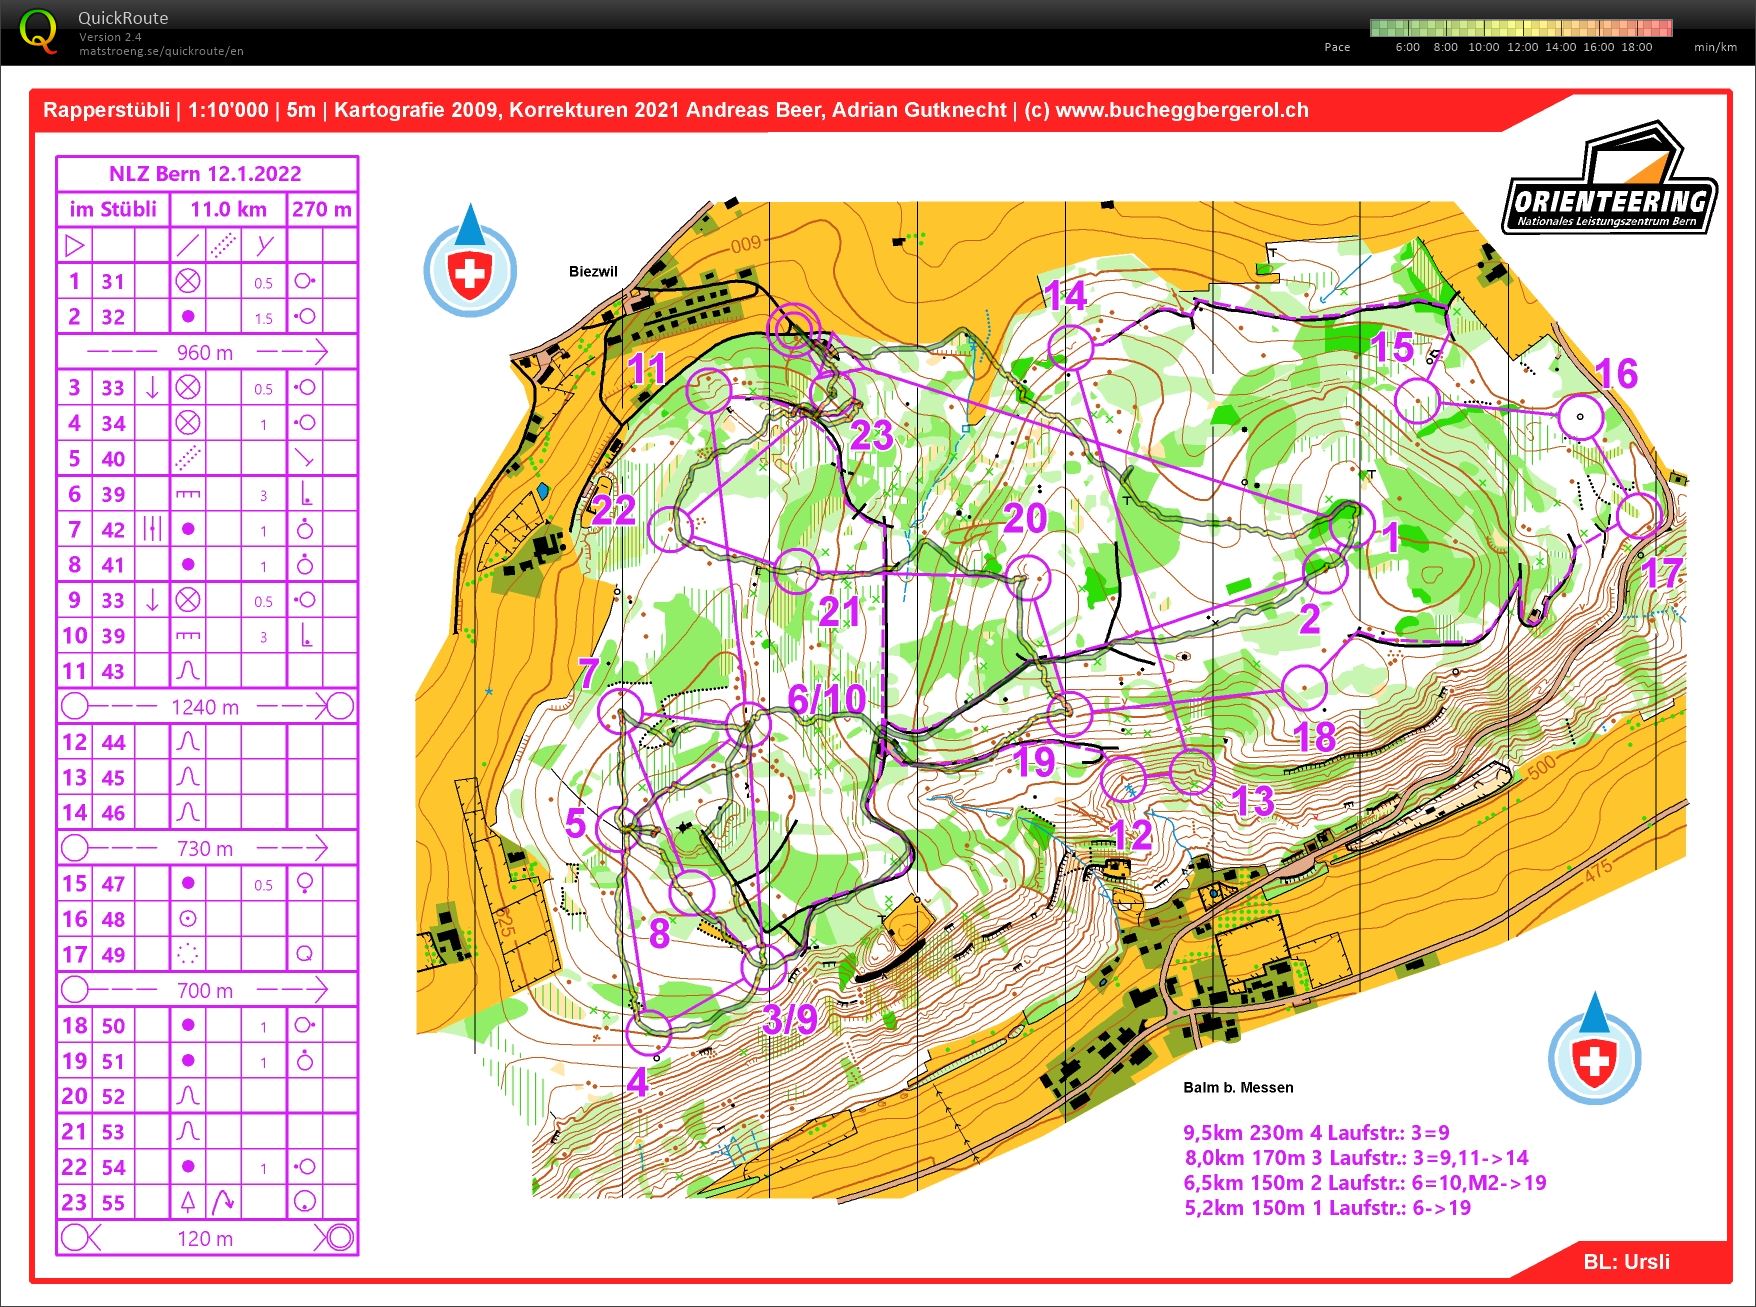The width and height of the screenshot is (1756, 1307).
Task: Click the double-circle finish marker on the map
Action: [x=793, y=328]
